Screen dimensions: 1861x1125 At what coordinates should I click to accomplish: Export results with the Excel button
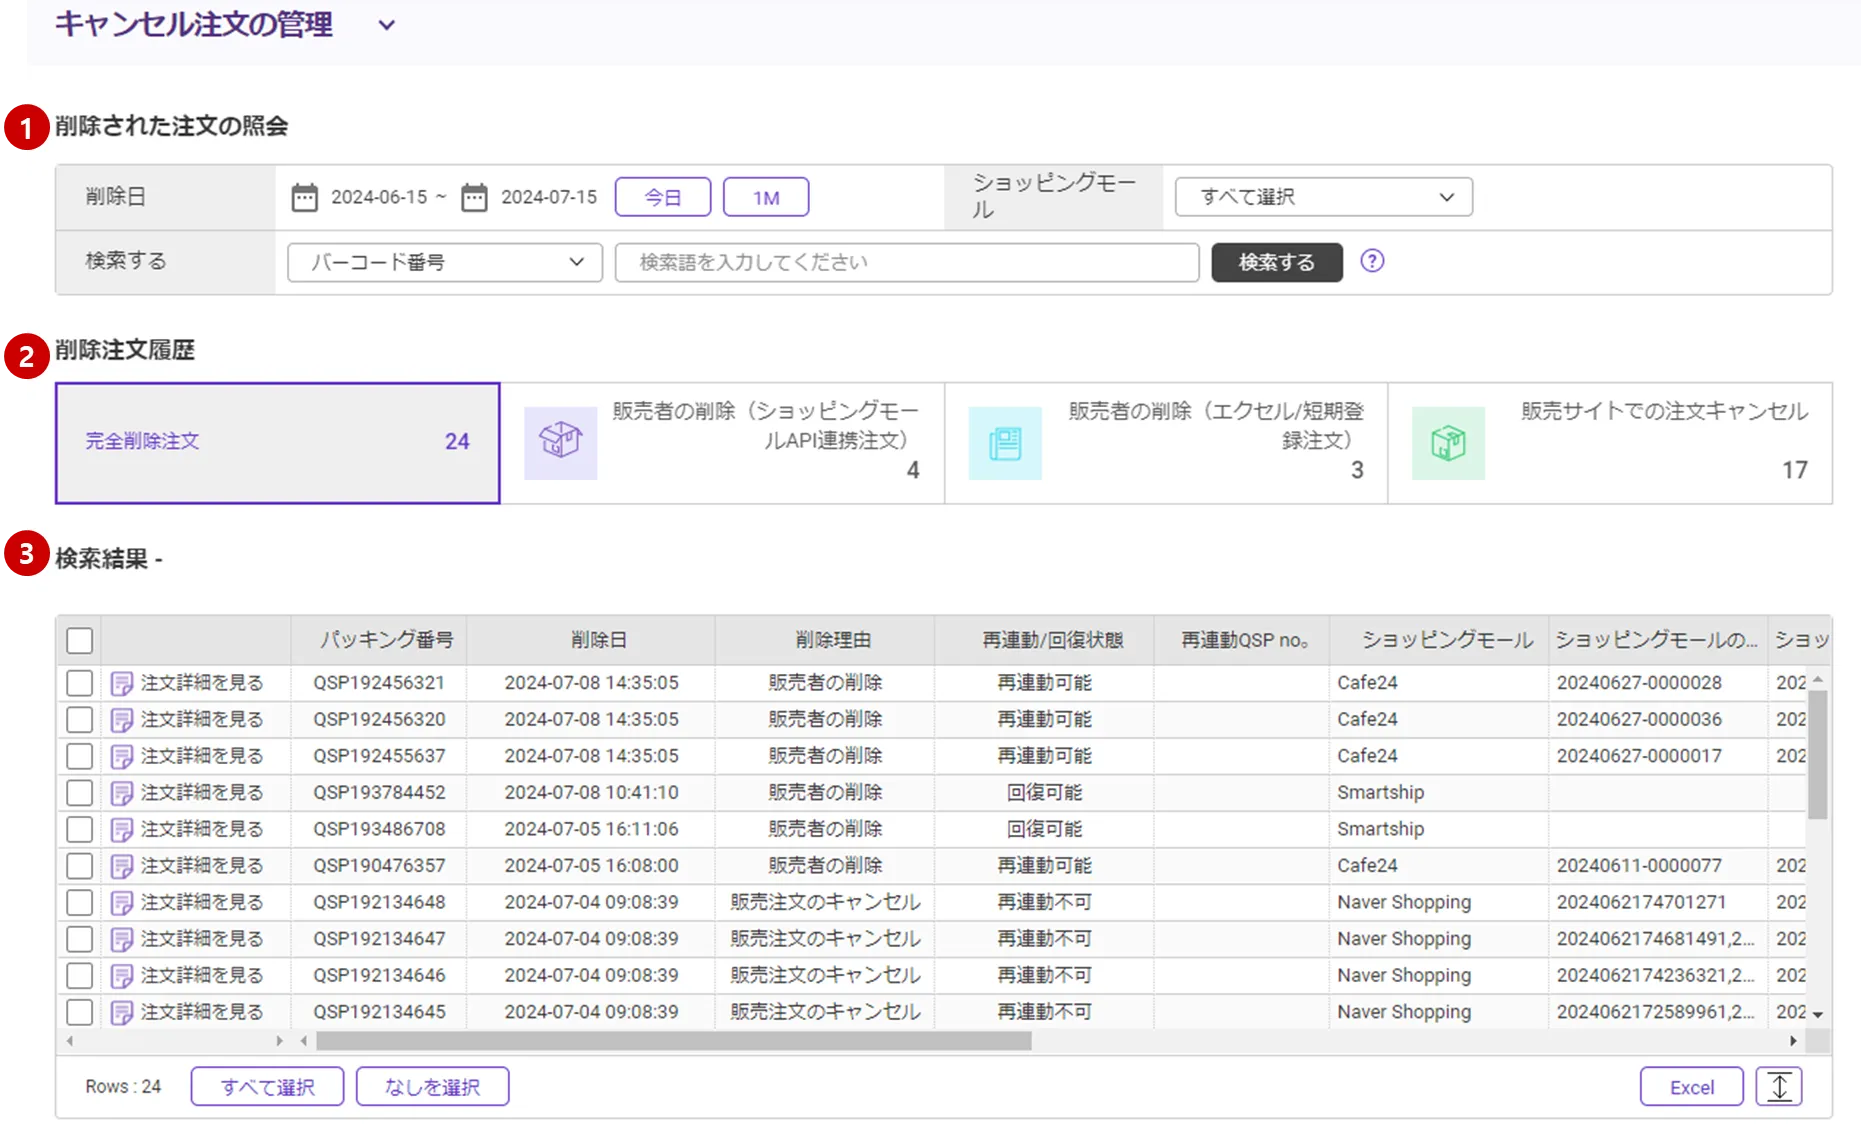1691,1087
